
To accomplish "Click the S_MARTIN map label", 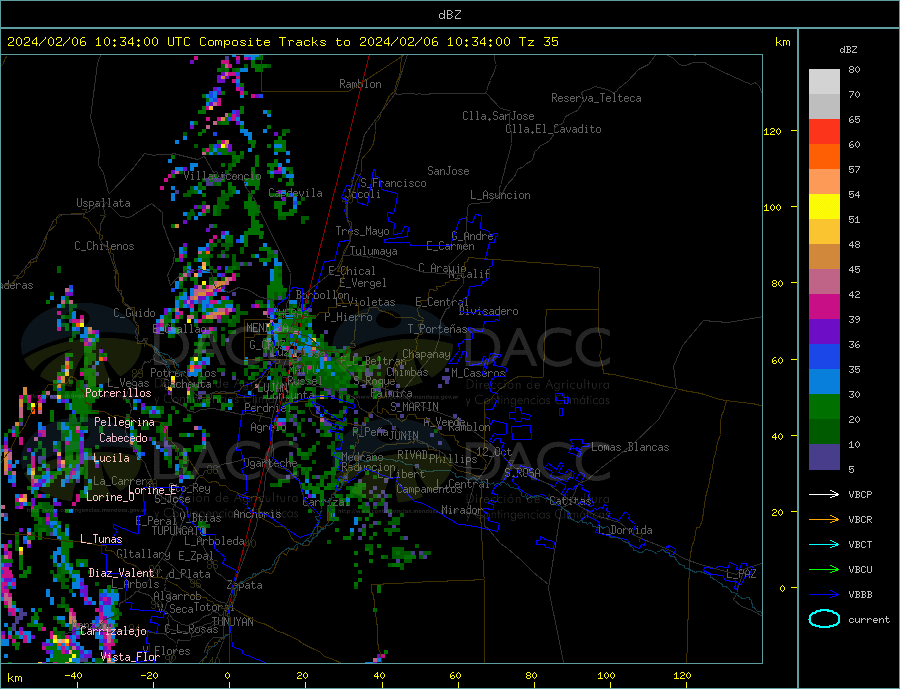I will [x=414, y=407].
